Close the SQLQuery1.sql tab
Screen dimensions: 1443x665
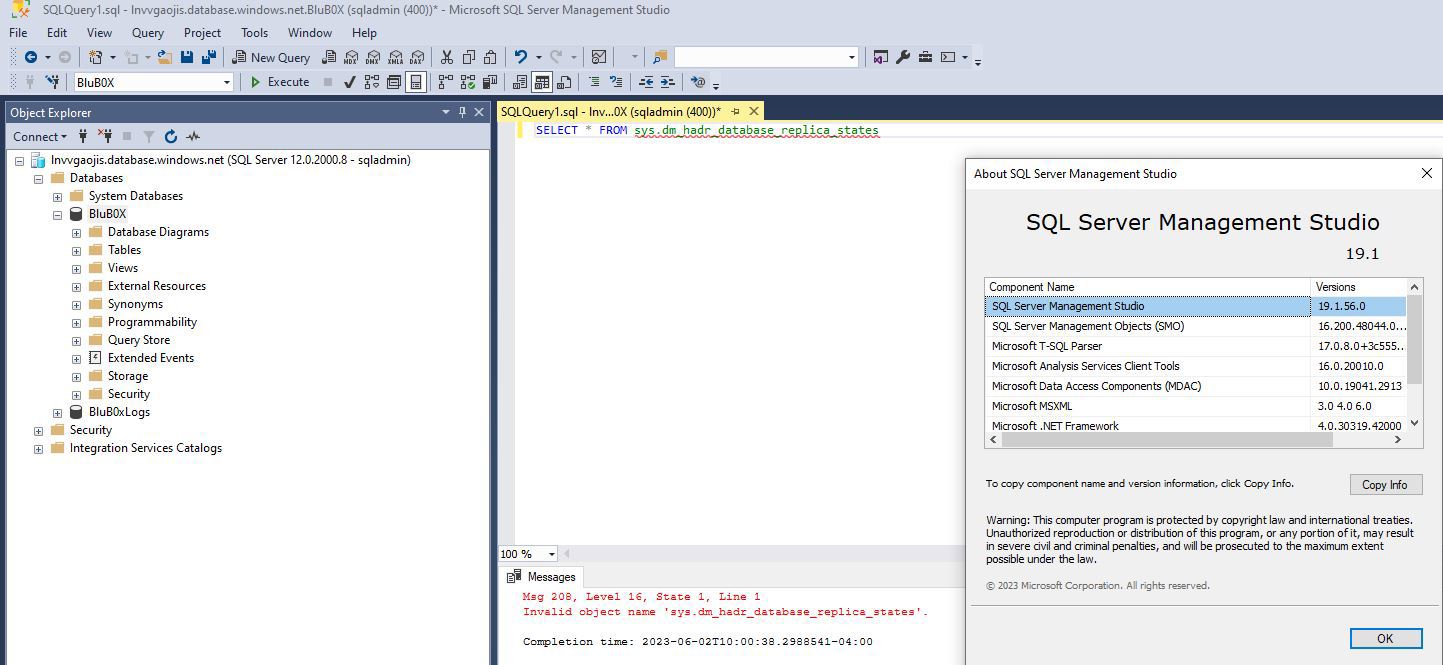click(x=754, y=111)
